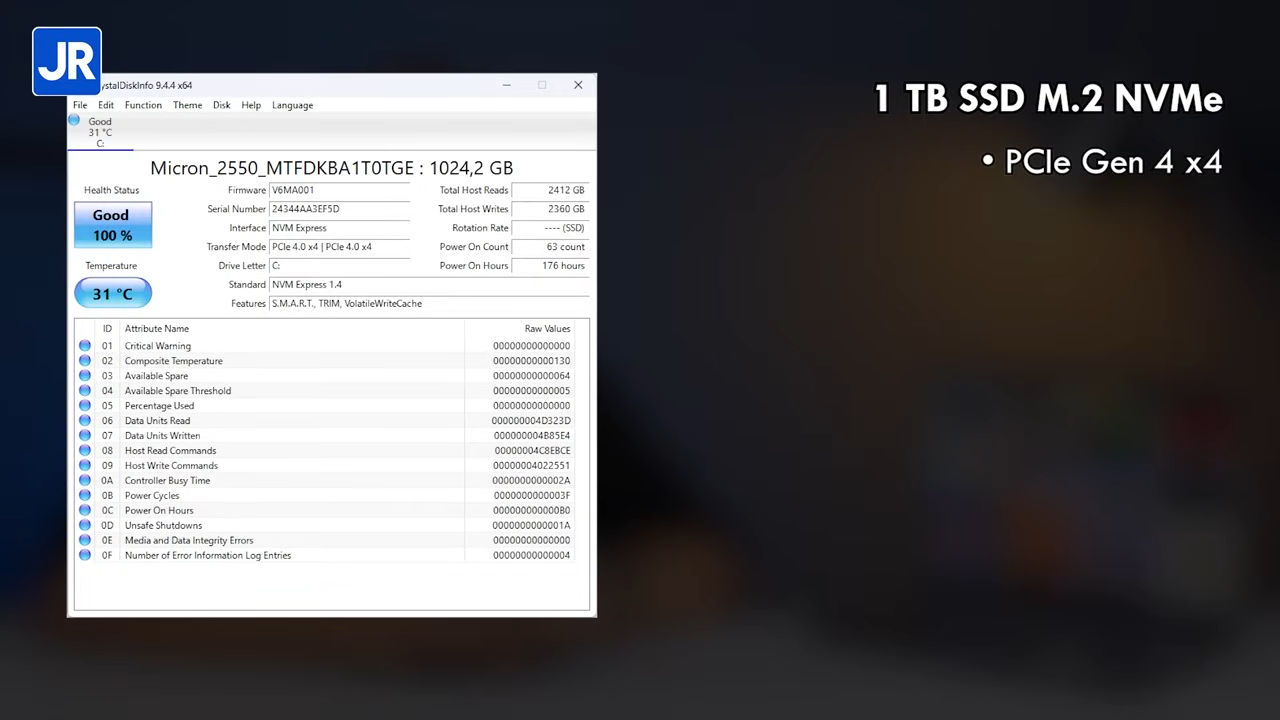Open the Language menu
The image size is (1280, 720).
coord(292,105)
